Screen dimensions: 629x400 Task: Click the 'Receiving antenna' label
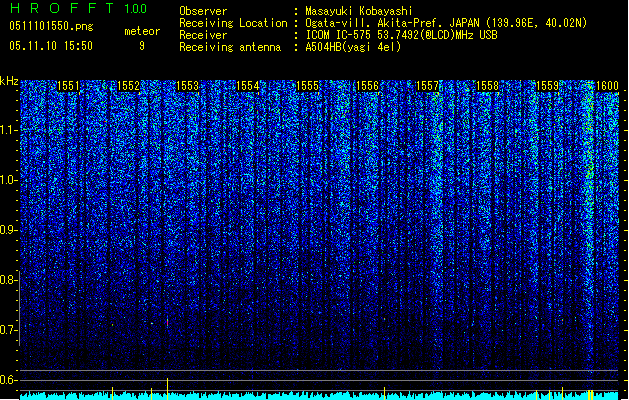click(x=230, y=47)
